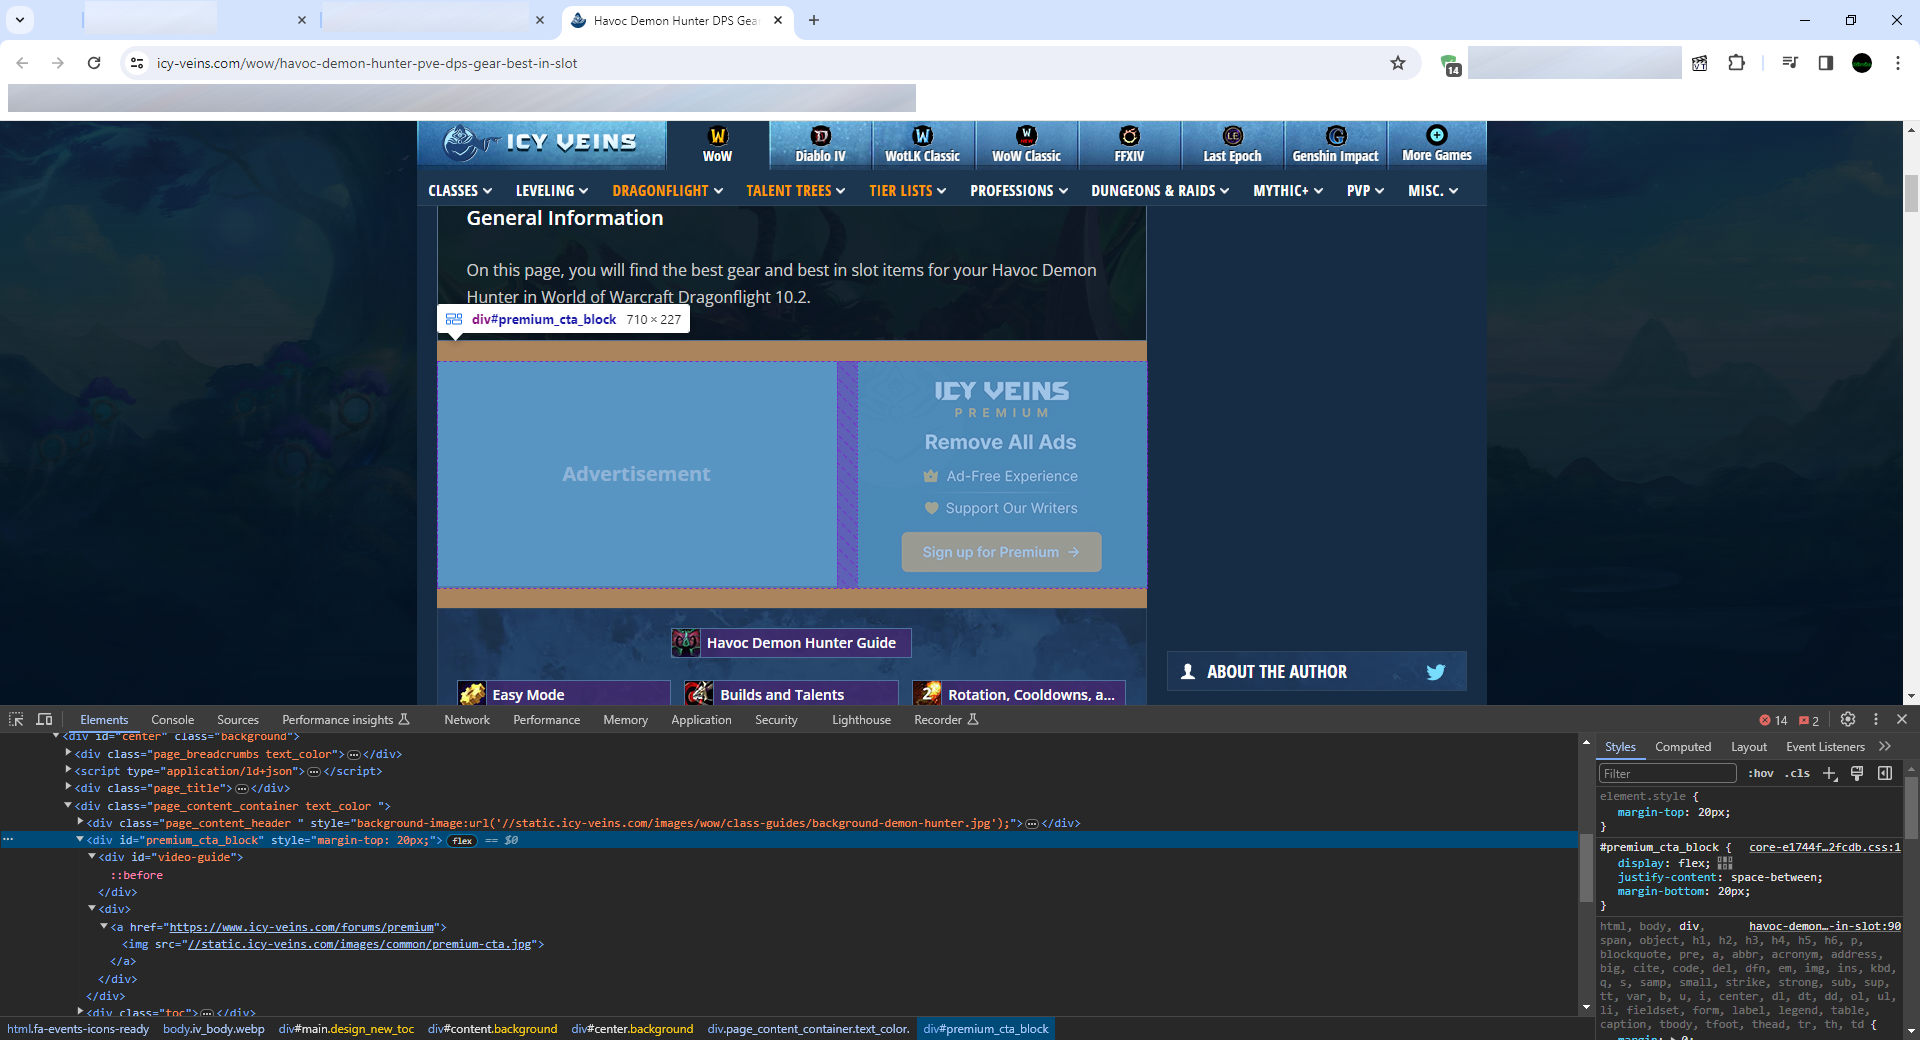Screen dimensions: 1920x1040
Task: Activate the DevTools inspect element picker
Action: coord(16,719)
